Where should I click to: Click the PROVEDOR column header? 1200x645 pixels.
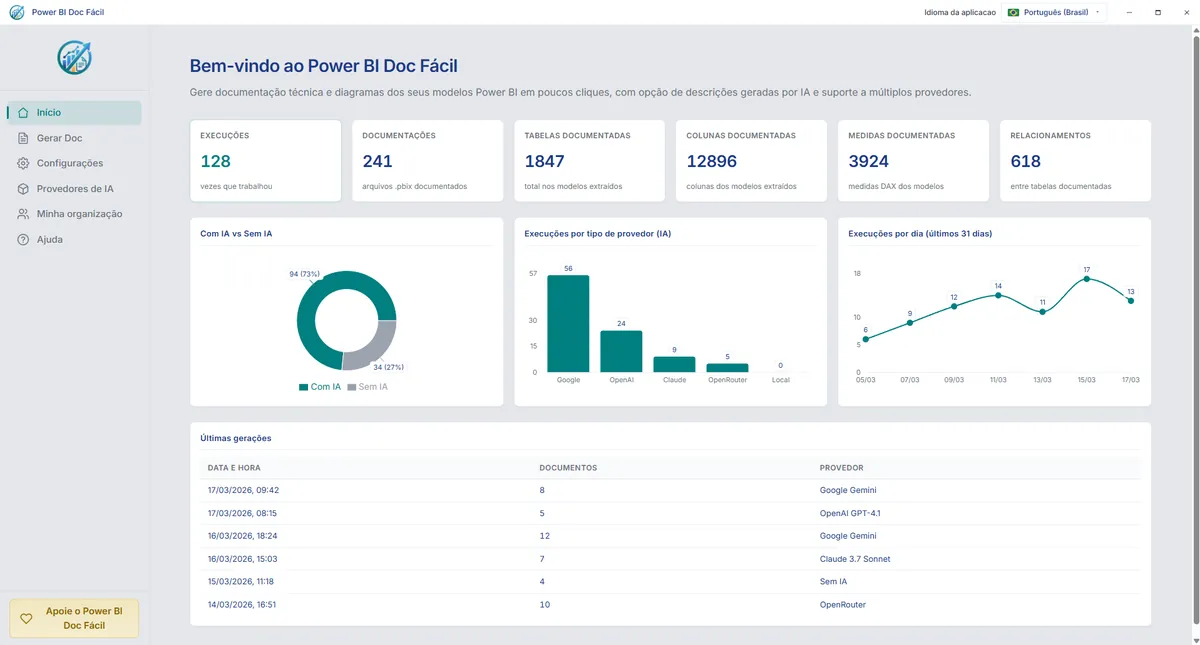pyautogui.click(x=841, y=468)
